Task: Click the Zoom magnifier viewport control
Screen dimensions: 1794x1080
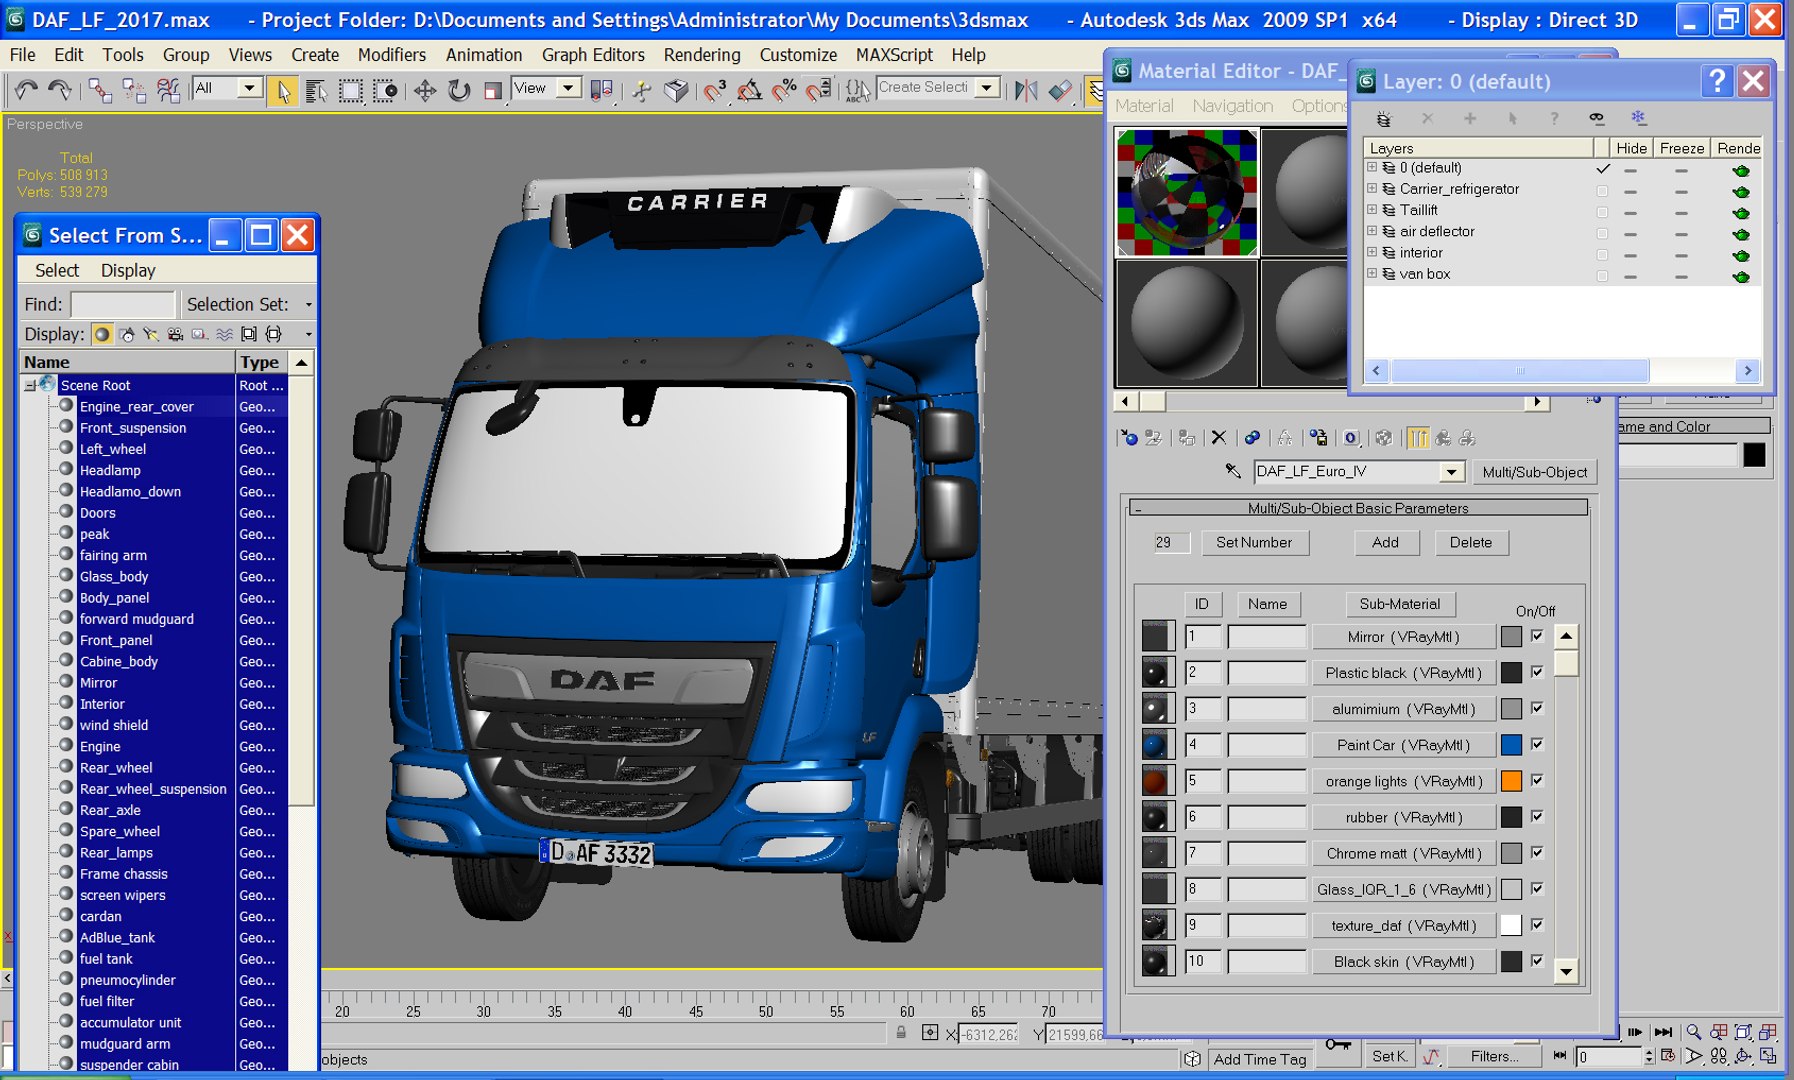Action: (x=1693, y=1032)
